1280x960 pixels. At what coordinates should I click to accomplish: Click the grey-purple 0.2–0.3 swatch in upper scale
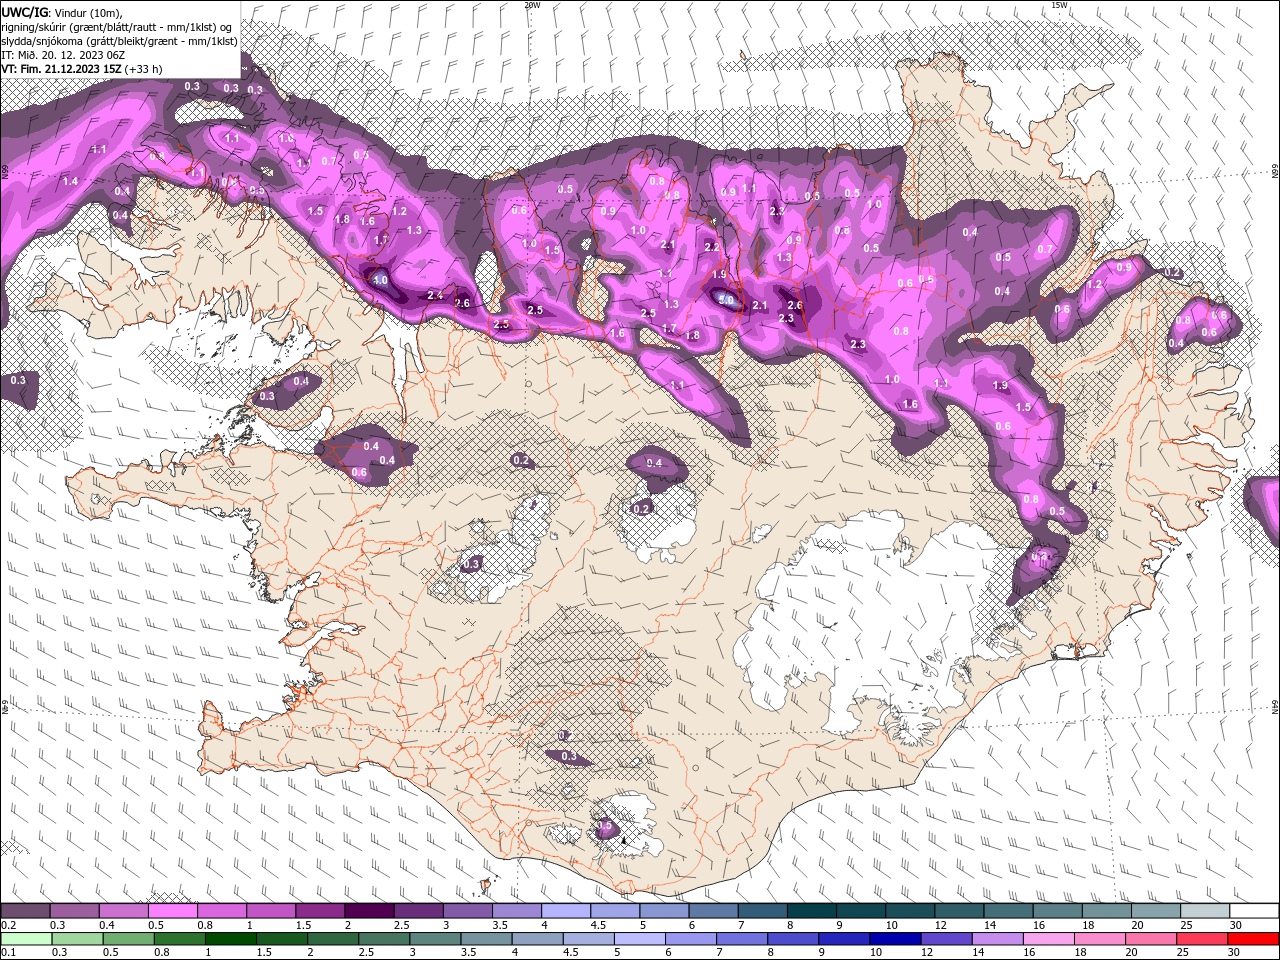click(25, 911)
